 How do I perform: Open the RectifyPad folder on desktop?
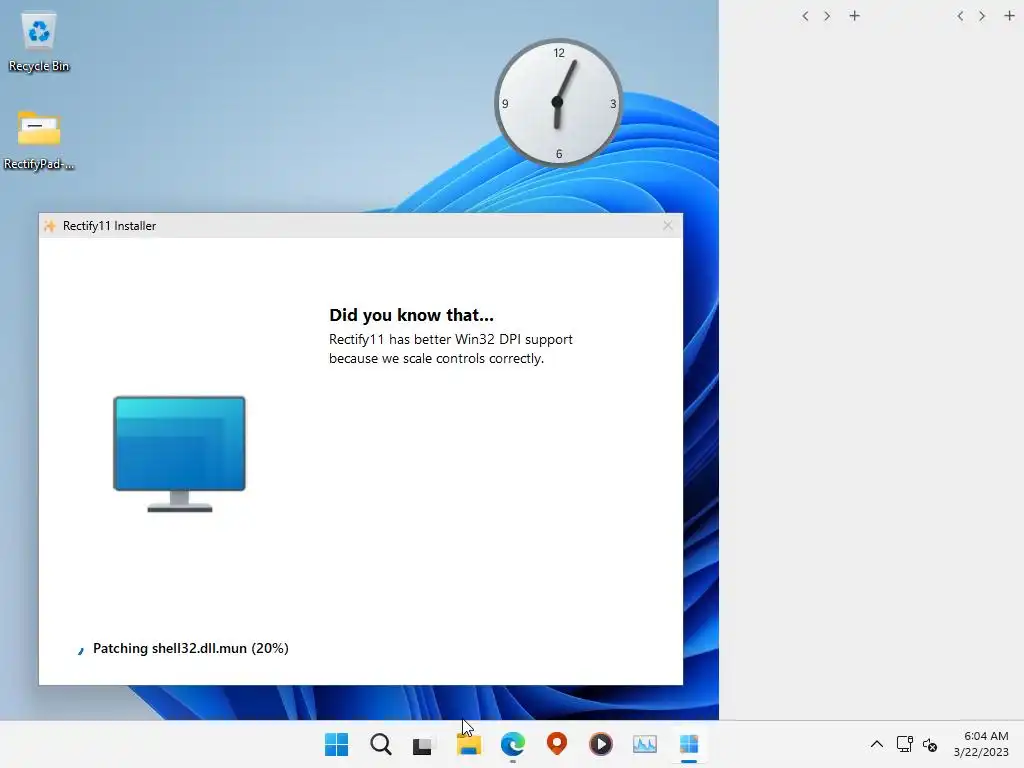pos(39,140)
